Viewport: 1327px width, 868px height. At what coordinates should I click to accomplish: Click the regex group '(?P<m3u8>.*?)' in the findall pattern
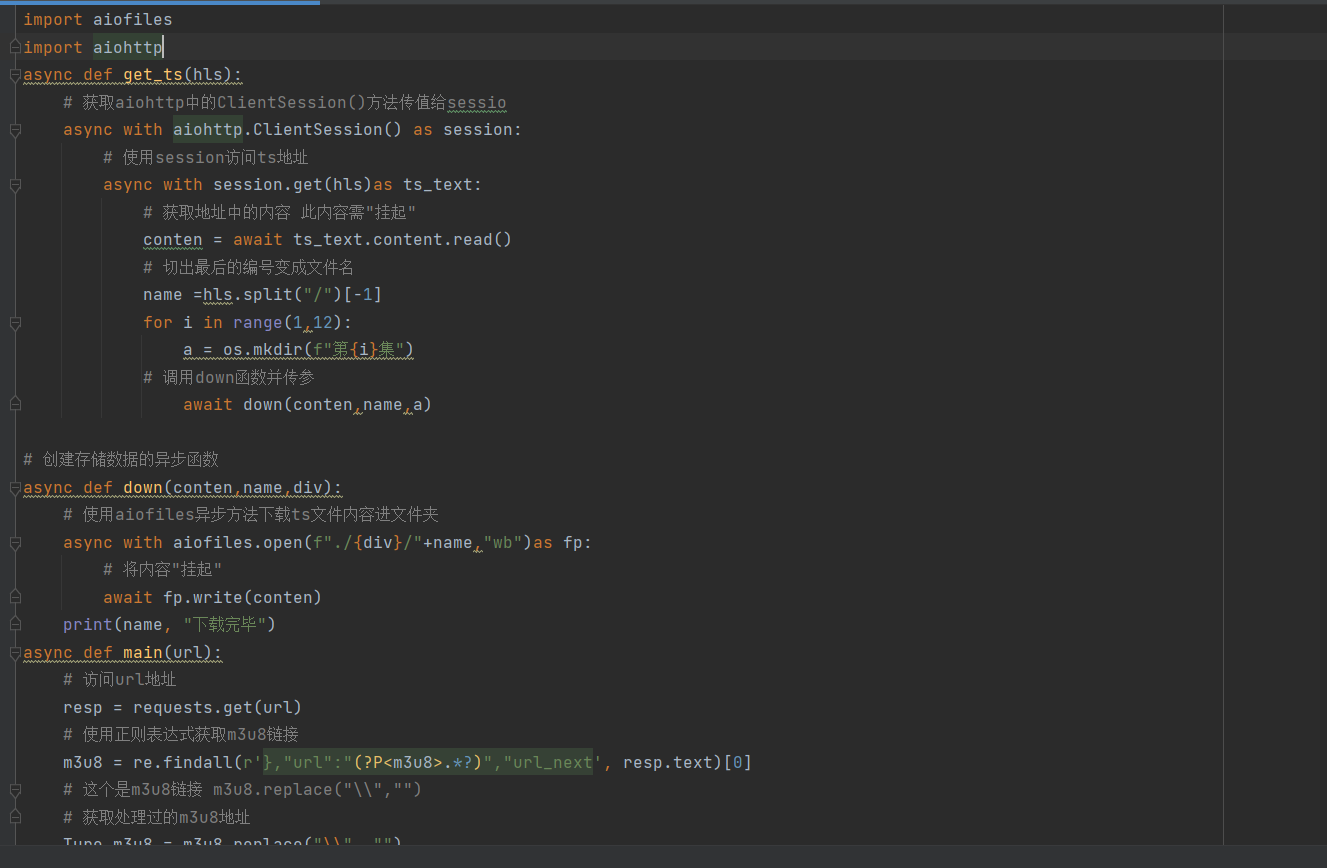(x=418, y=763)
